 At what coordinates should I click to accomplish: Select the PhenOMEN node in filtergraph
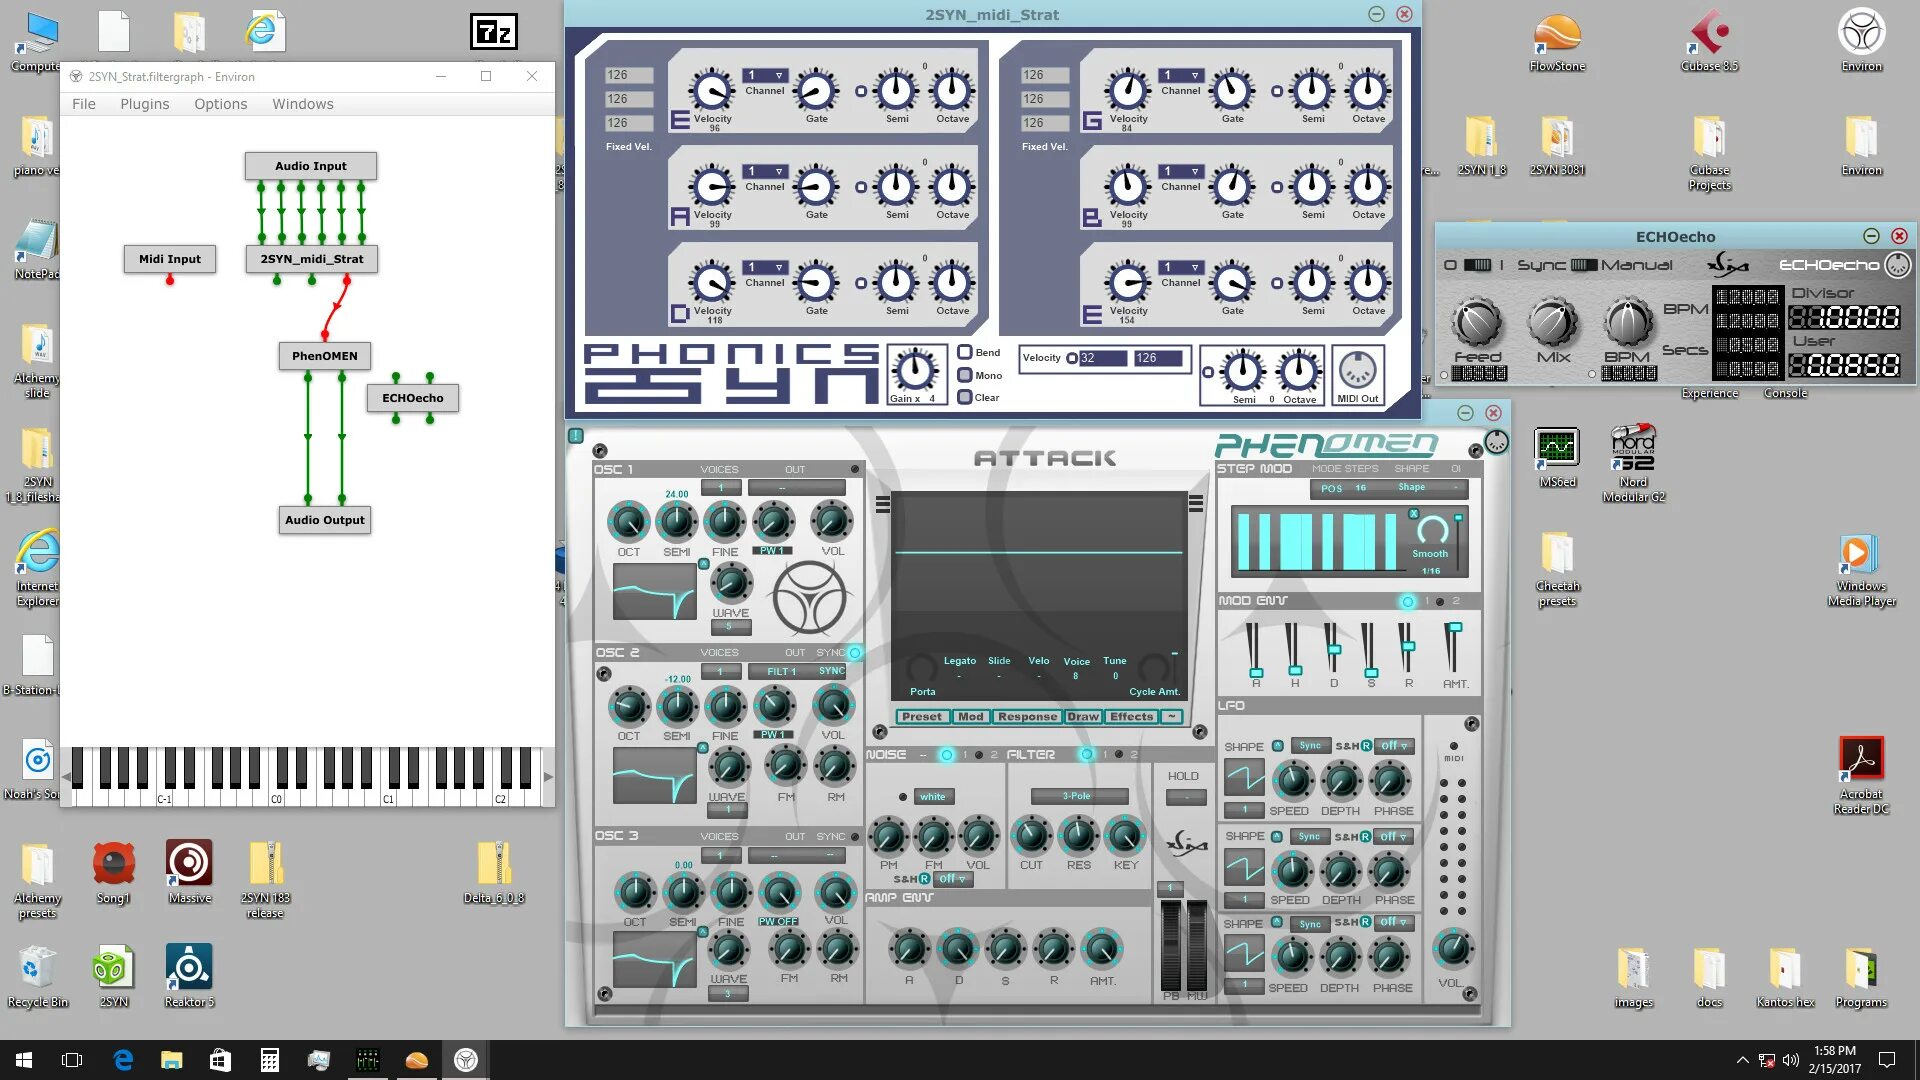[325, 356]
